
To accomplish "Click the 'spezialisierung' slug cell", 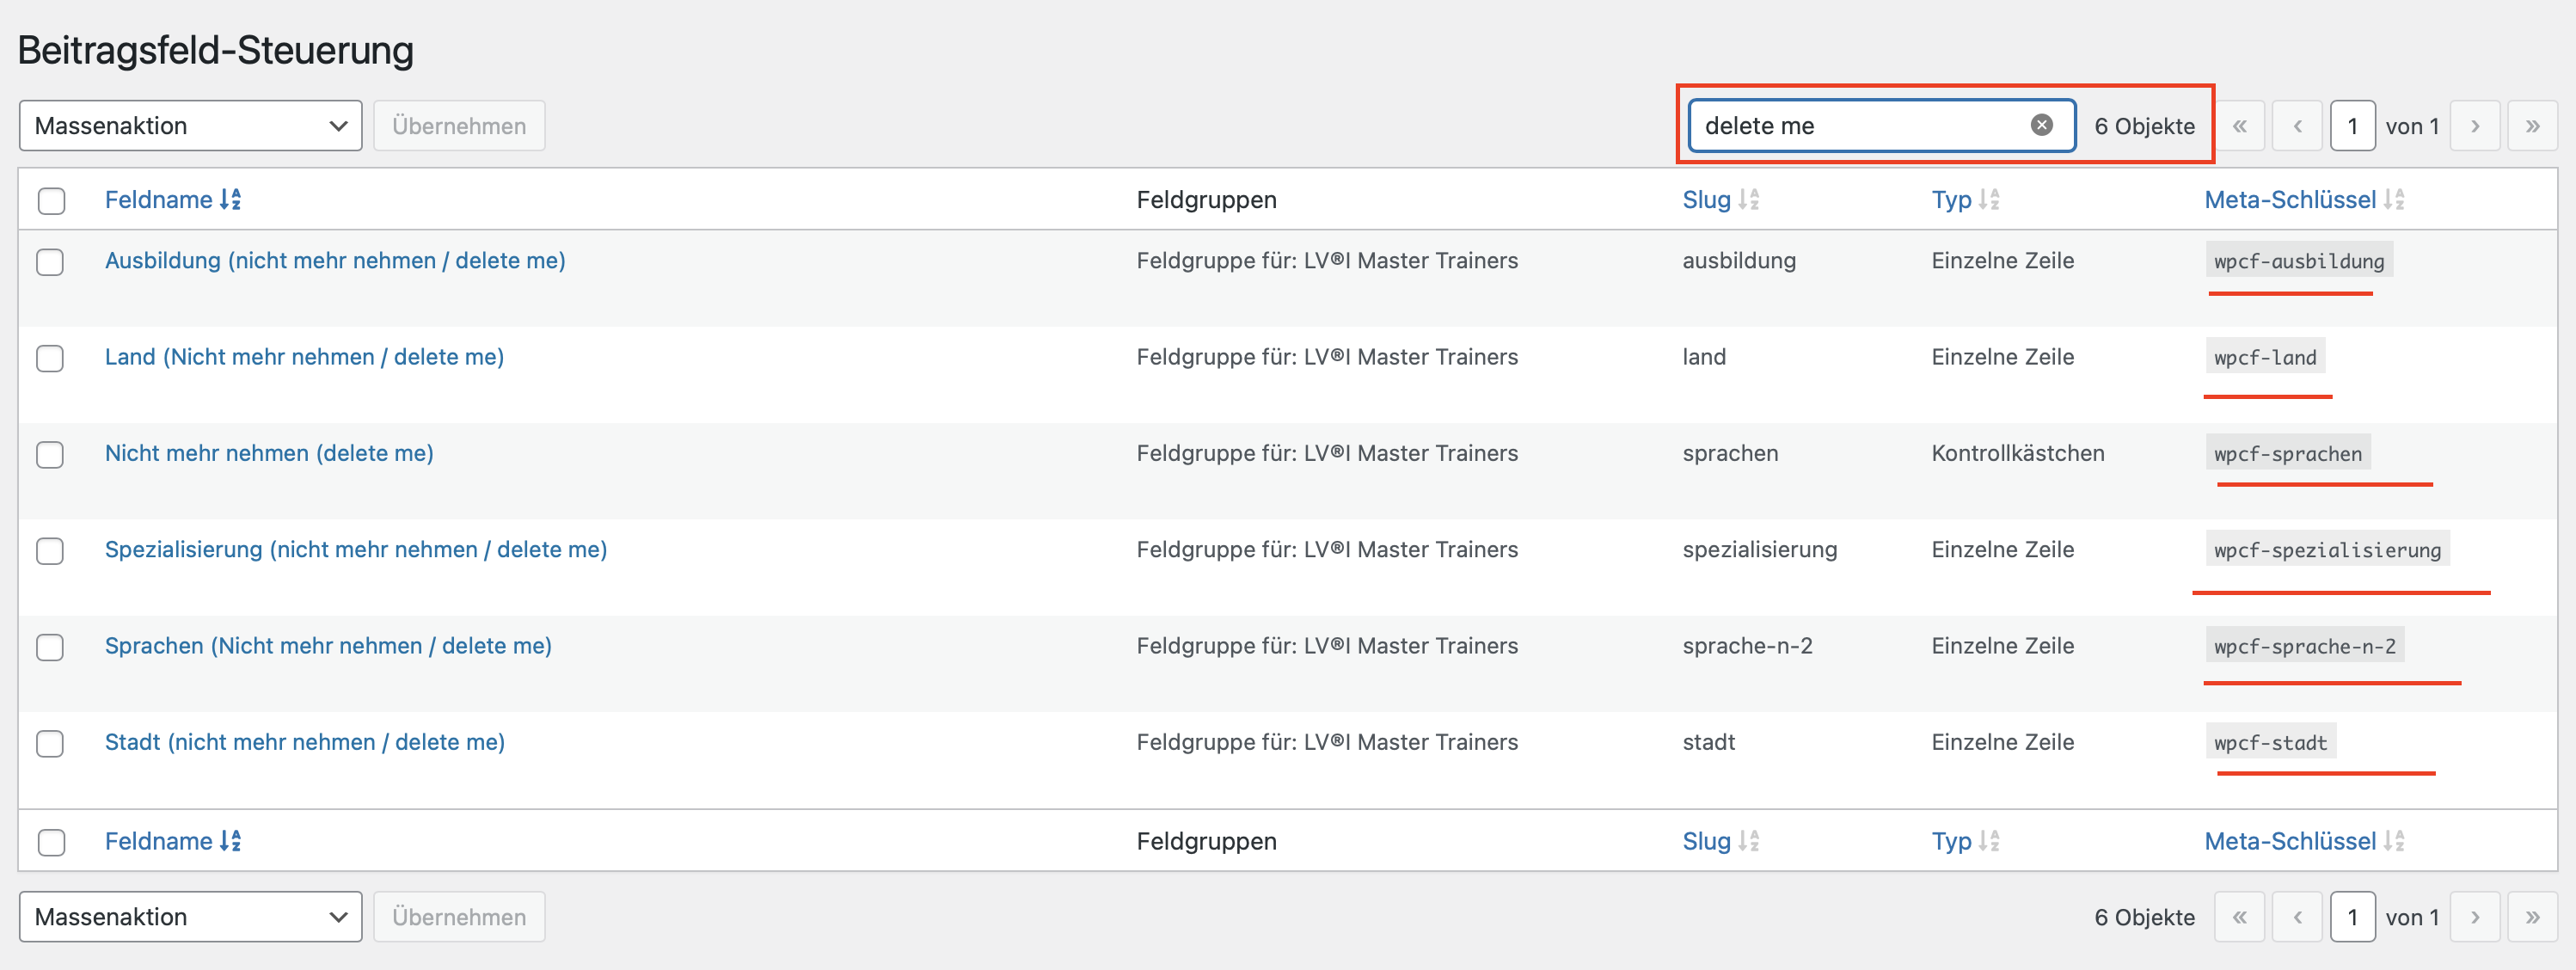I will (1760, 550).
